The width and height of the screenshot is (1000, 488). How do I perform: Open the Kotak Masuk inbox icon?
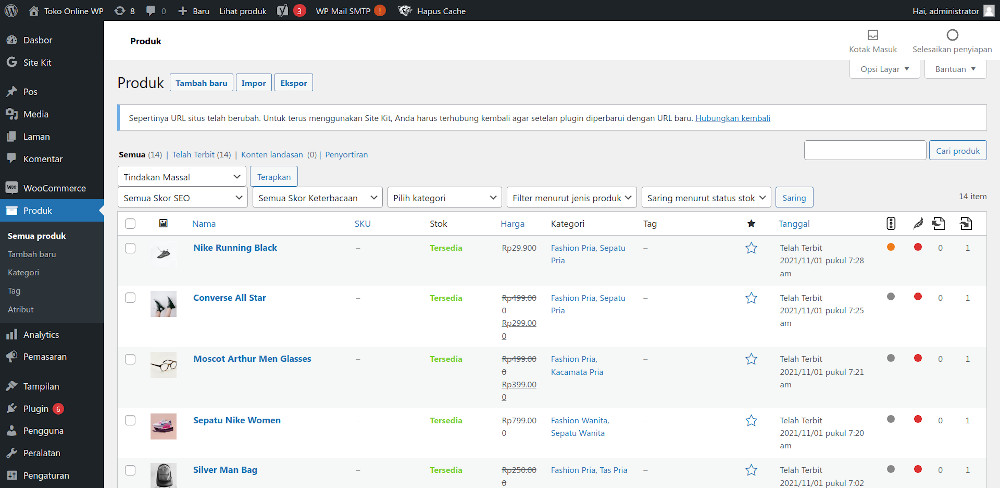pos(873,35)
